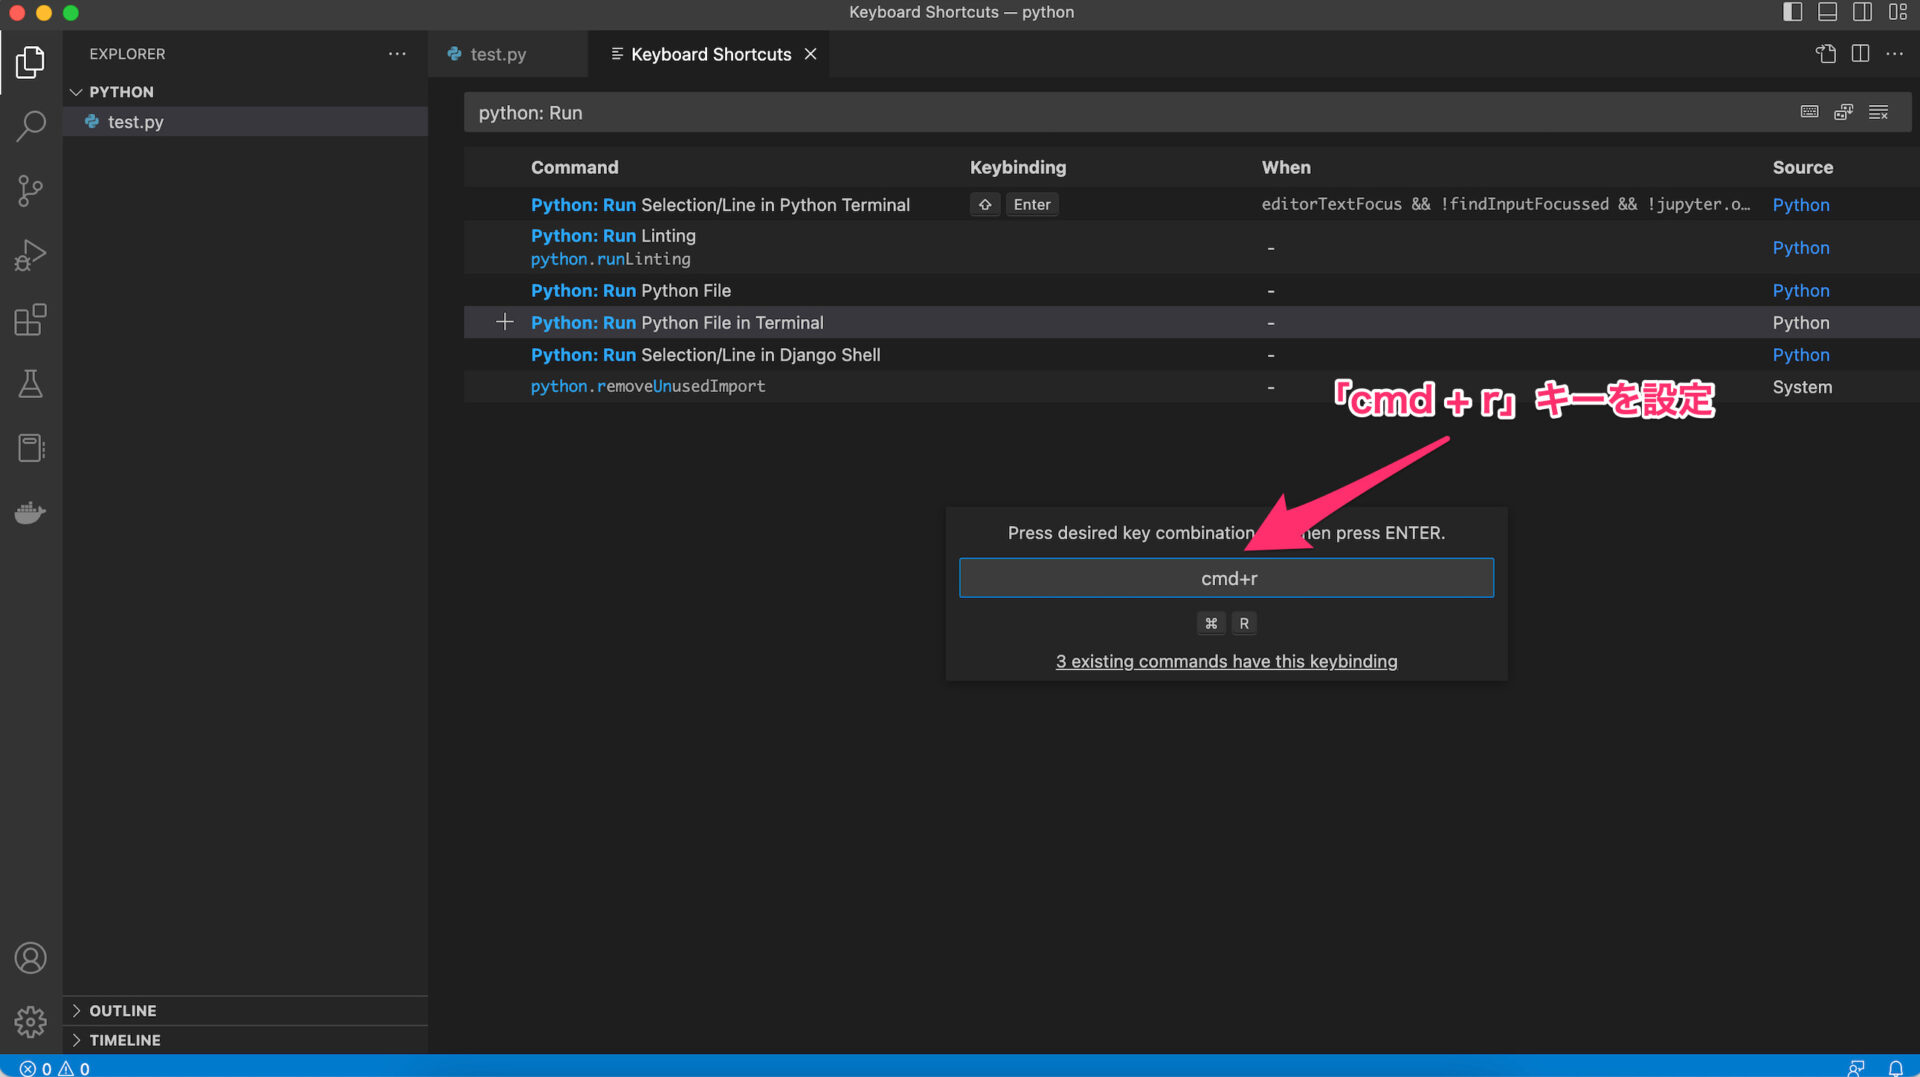Screen dimensions: 1920x1077
Task: Toggle the Panel visibility
Action: [1828, 12]
